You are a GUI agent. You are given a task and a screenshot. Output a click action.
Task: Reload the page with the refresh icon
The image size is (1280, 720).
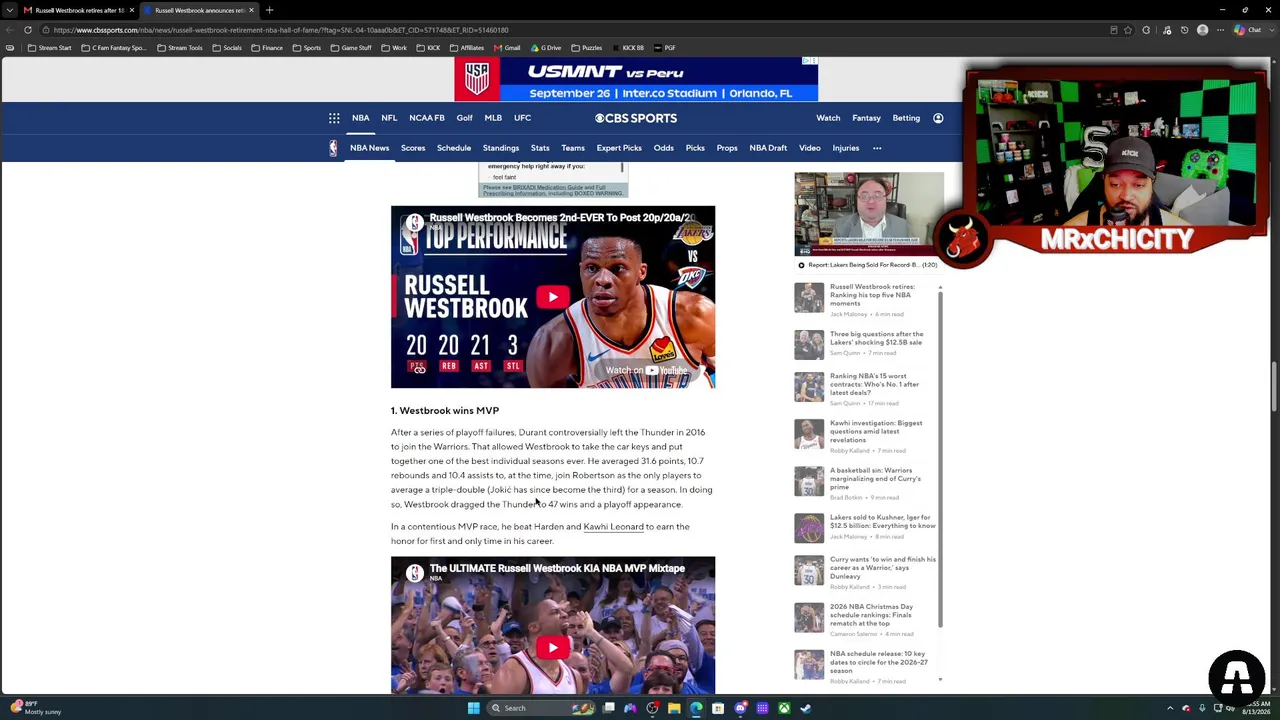(x=28, y=30)
